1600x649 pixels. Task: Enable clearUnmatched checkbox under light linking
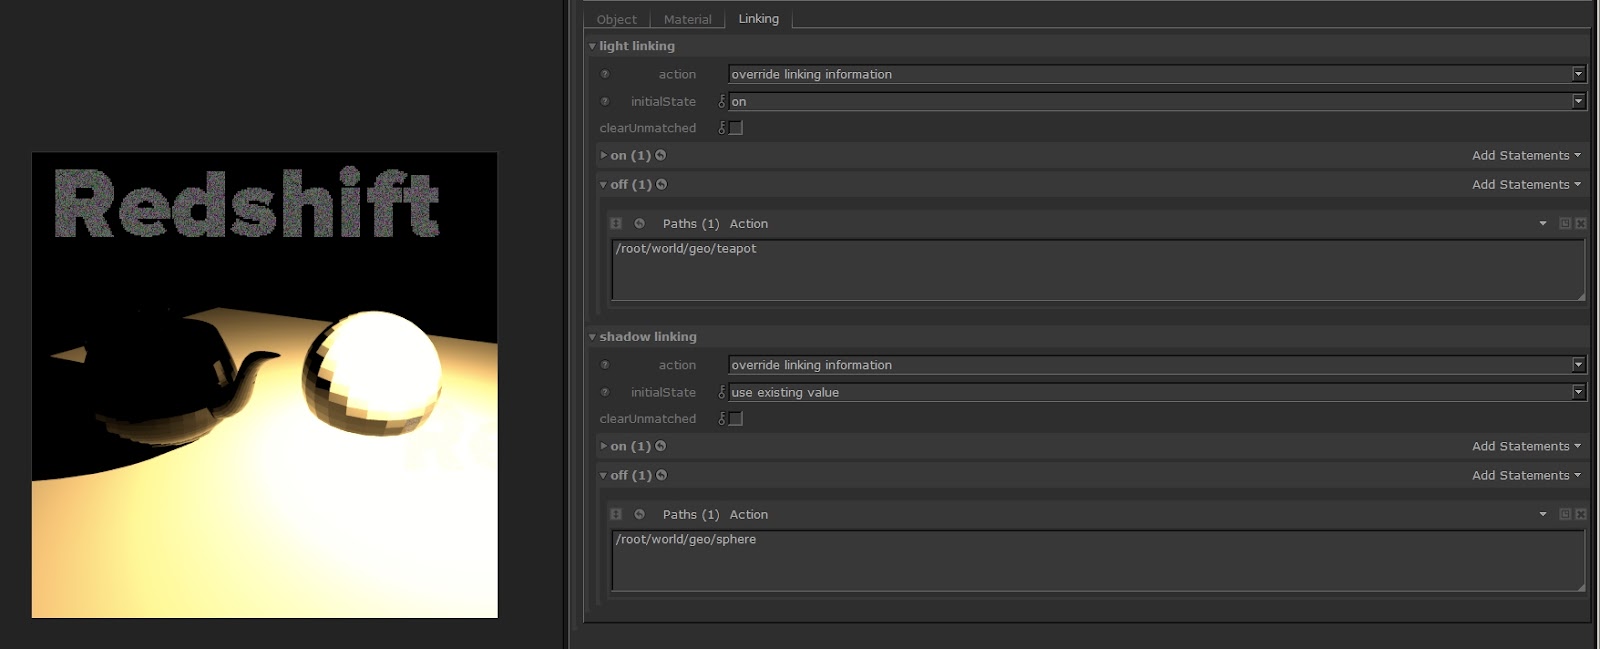coord(736,128)
